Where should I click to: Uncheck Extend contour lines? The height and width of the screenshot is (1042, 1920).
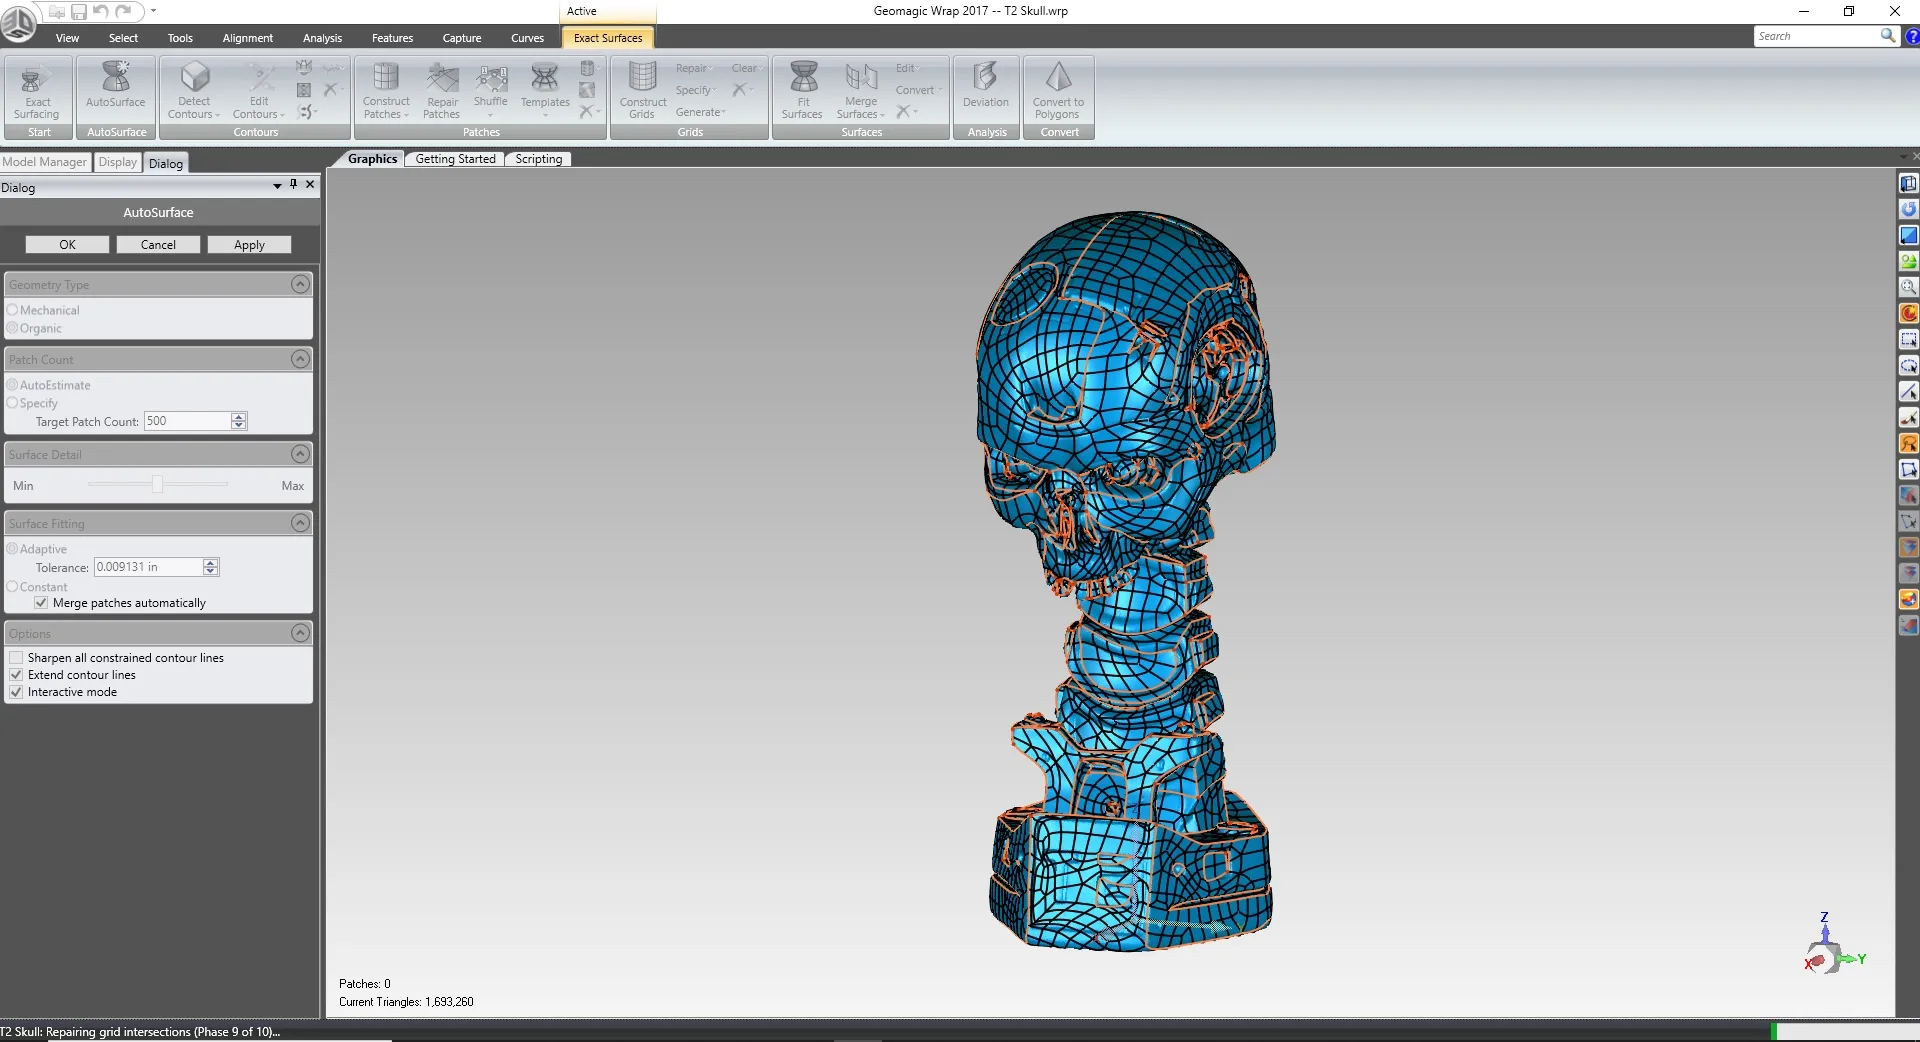[16, 675]
